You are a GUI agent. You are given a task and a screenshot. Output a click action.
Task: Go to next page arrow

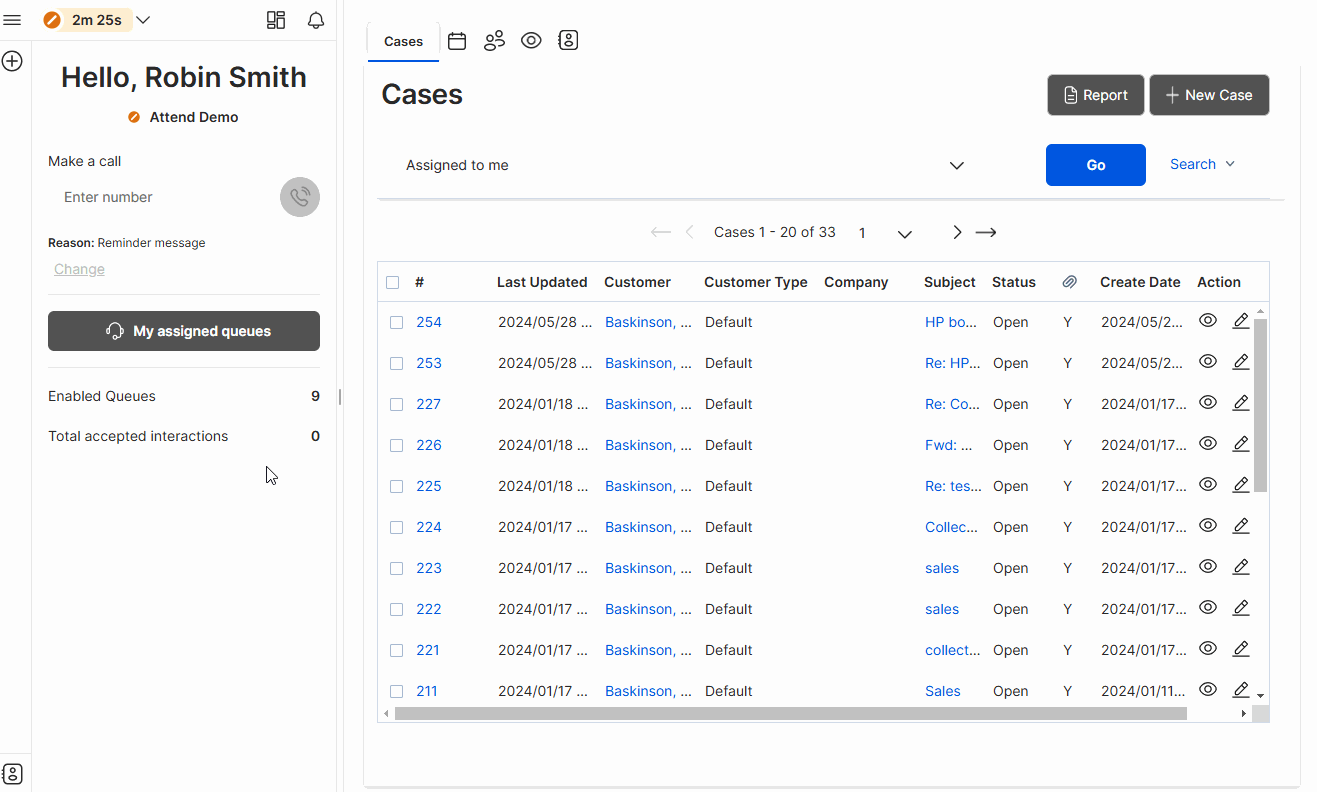[957, 232]
